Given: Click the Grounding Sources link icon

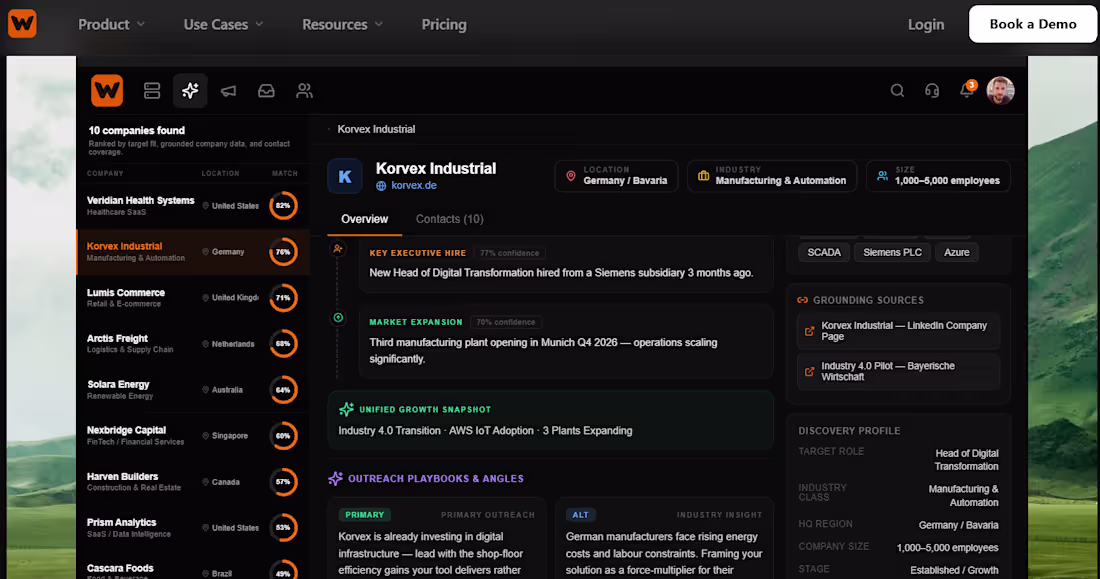Looking at the screenshot, I should click(803, 300).
